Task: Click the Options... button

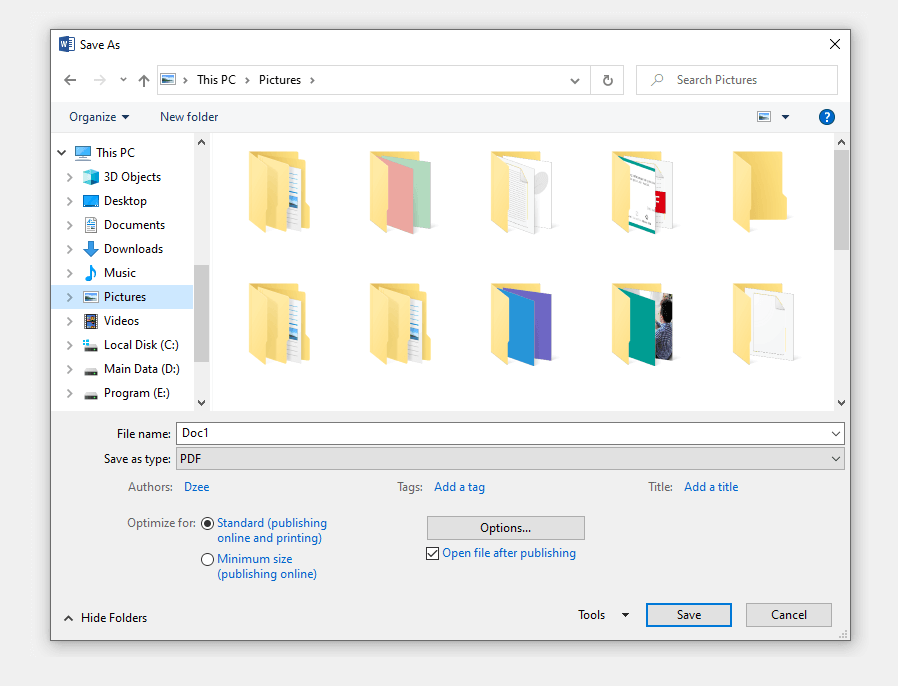Action: click(506, 528)
